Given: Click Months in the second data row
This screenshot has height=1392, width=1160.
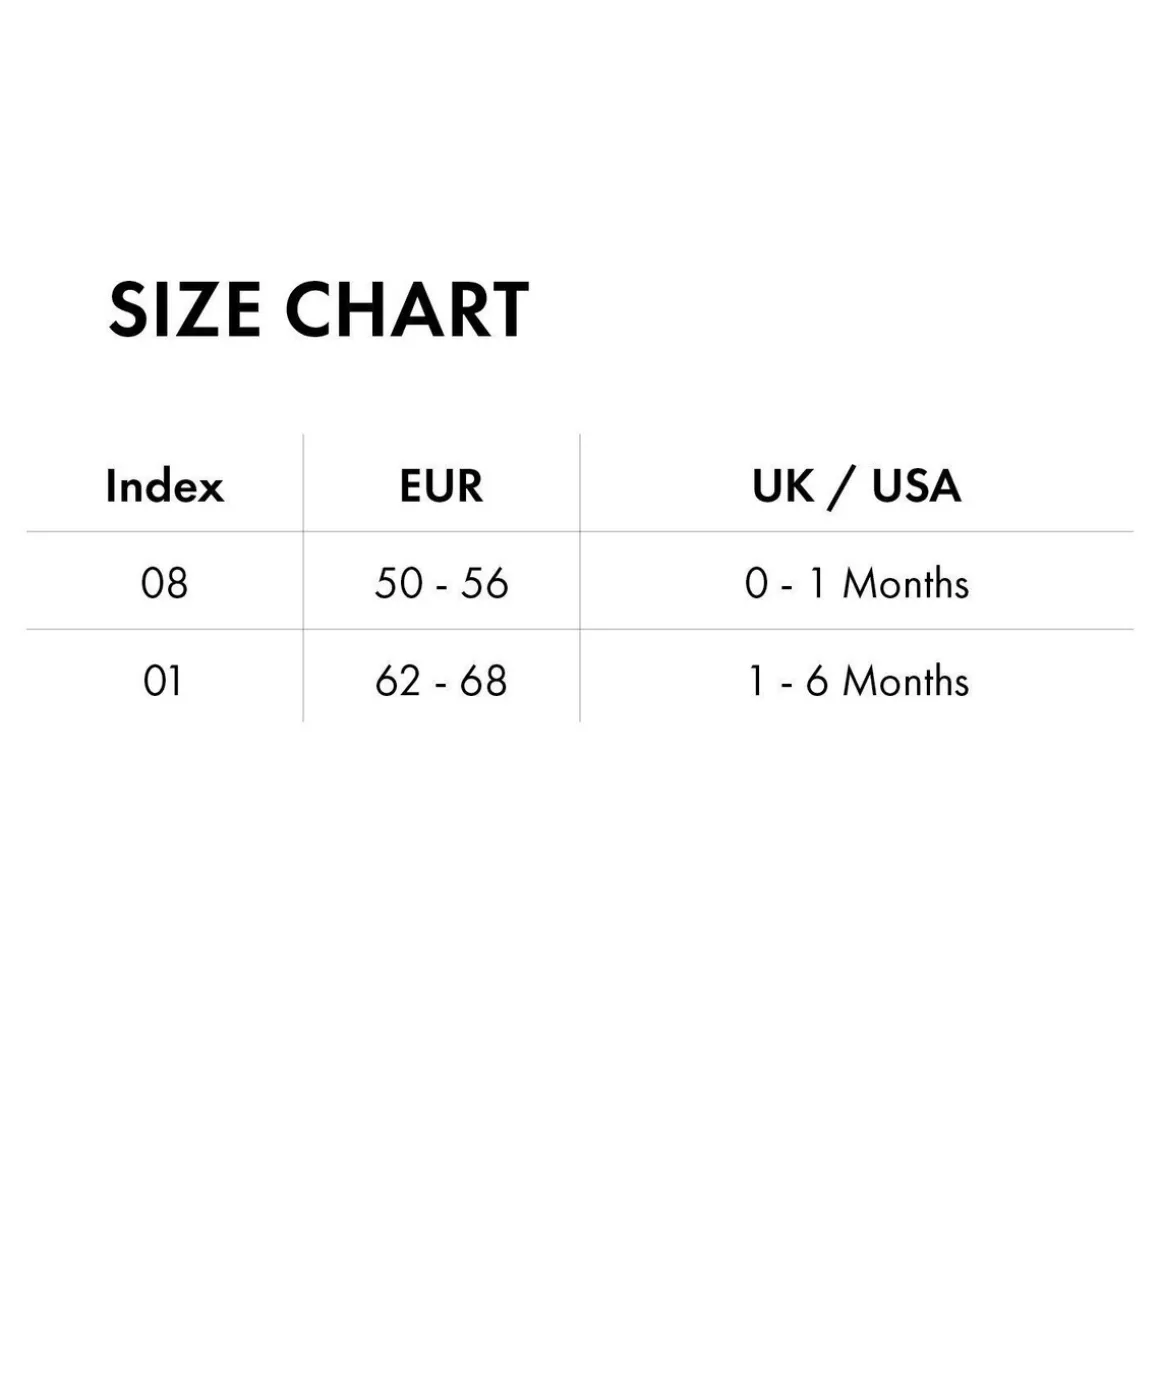Looking at the screenshot, I should [x=906, y=681].
